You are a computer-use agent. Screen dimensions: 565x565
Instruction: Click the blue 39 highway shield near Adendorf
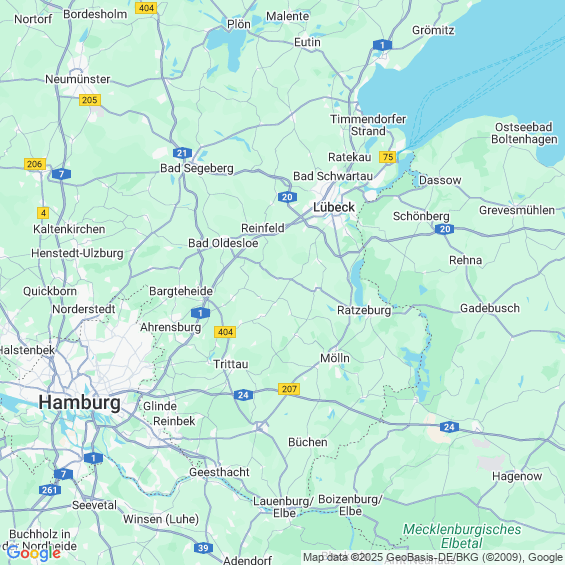pos(203,548)
